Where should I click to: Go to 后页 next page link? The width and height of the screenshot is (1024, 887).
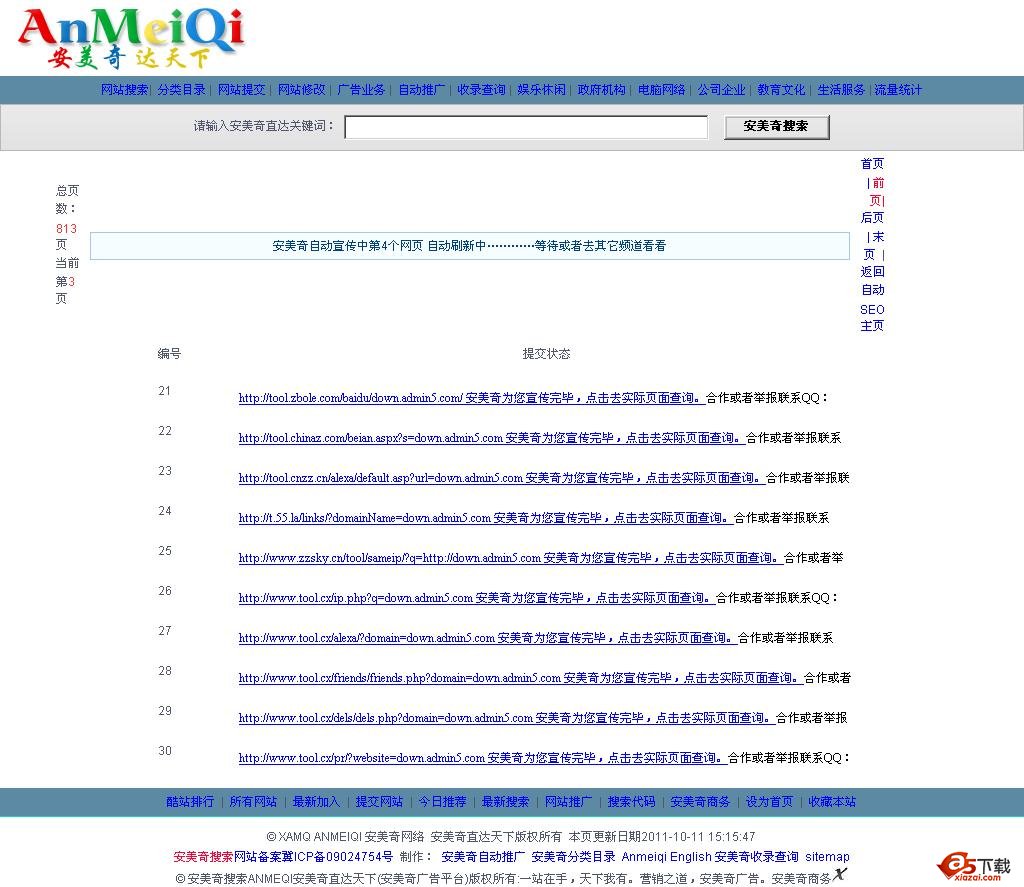point(872,218)
